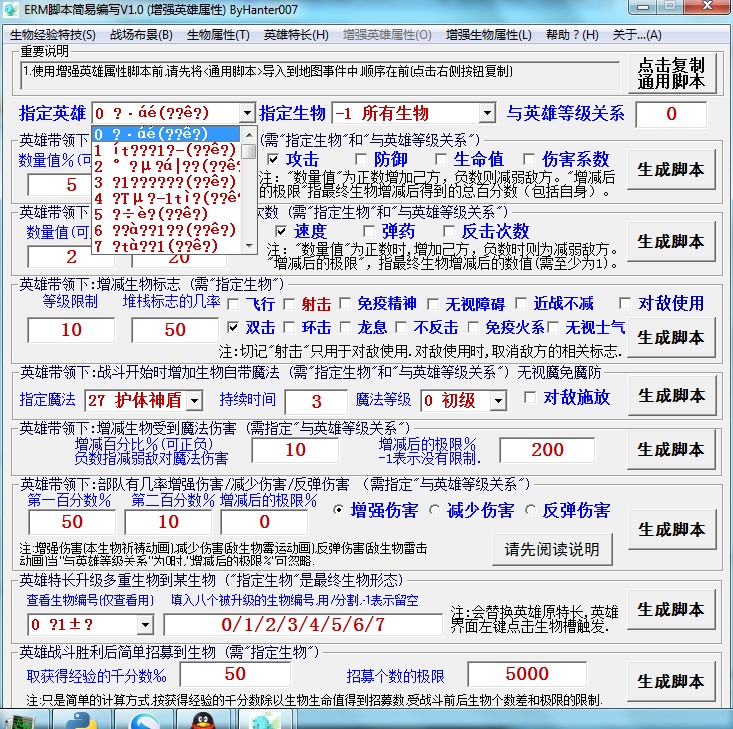Click the ERM app icon in title bar
The height and width of the screenshot is (729, 733).
tap(11, 10)
